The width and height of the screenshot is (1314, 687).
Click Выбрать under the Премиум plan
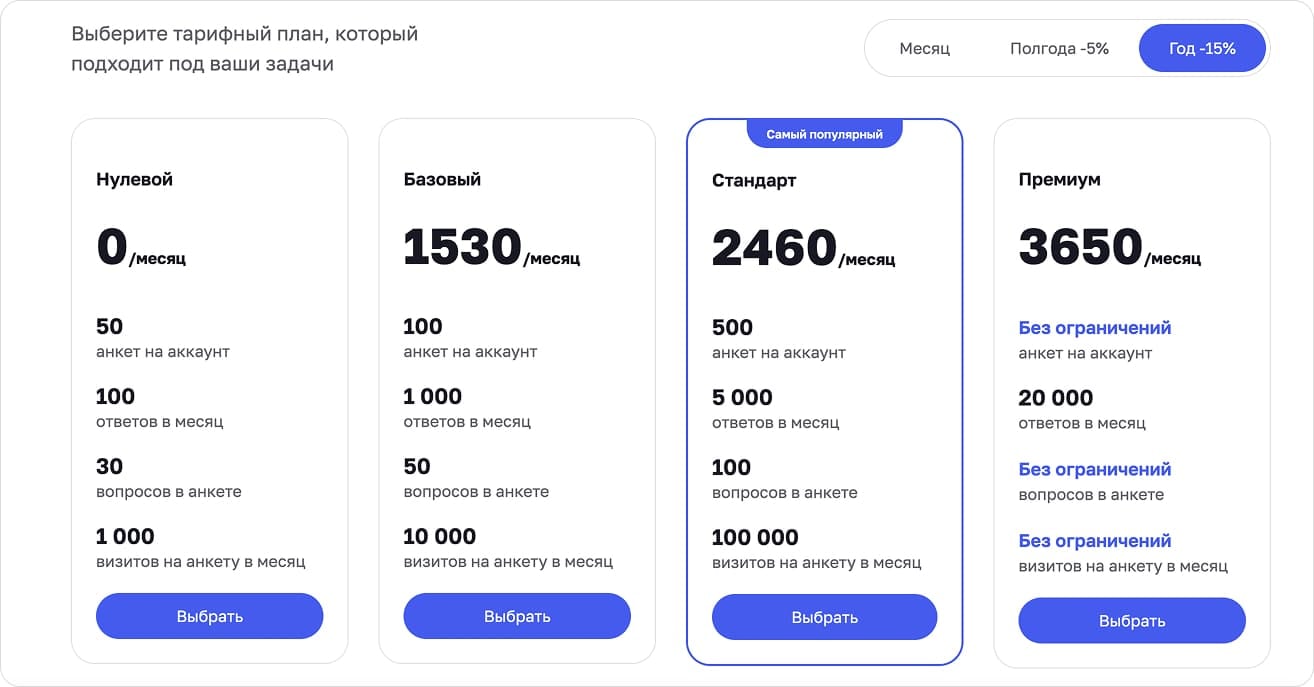(1131, 620)
